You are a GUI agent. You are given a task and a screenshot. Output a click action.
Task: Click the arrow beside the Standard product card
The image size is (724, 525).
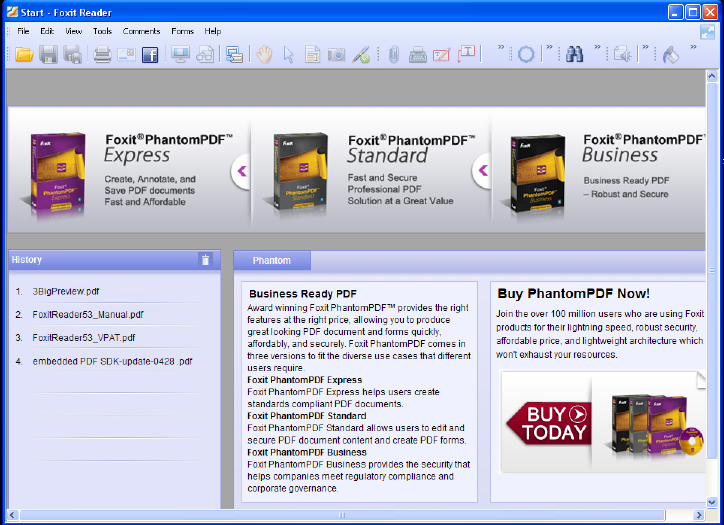[482, 171]
